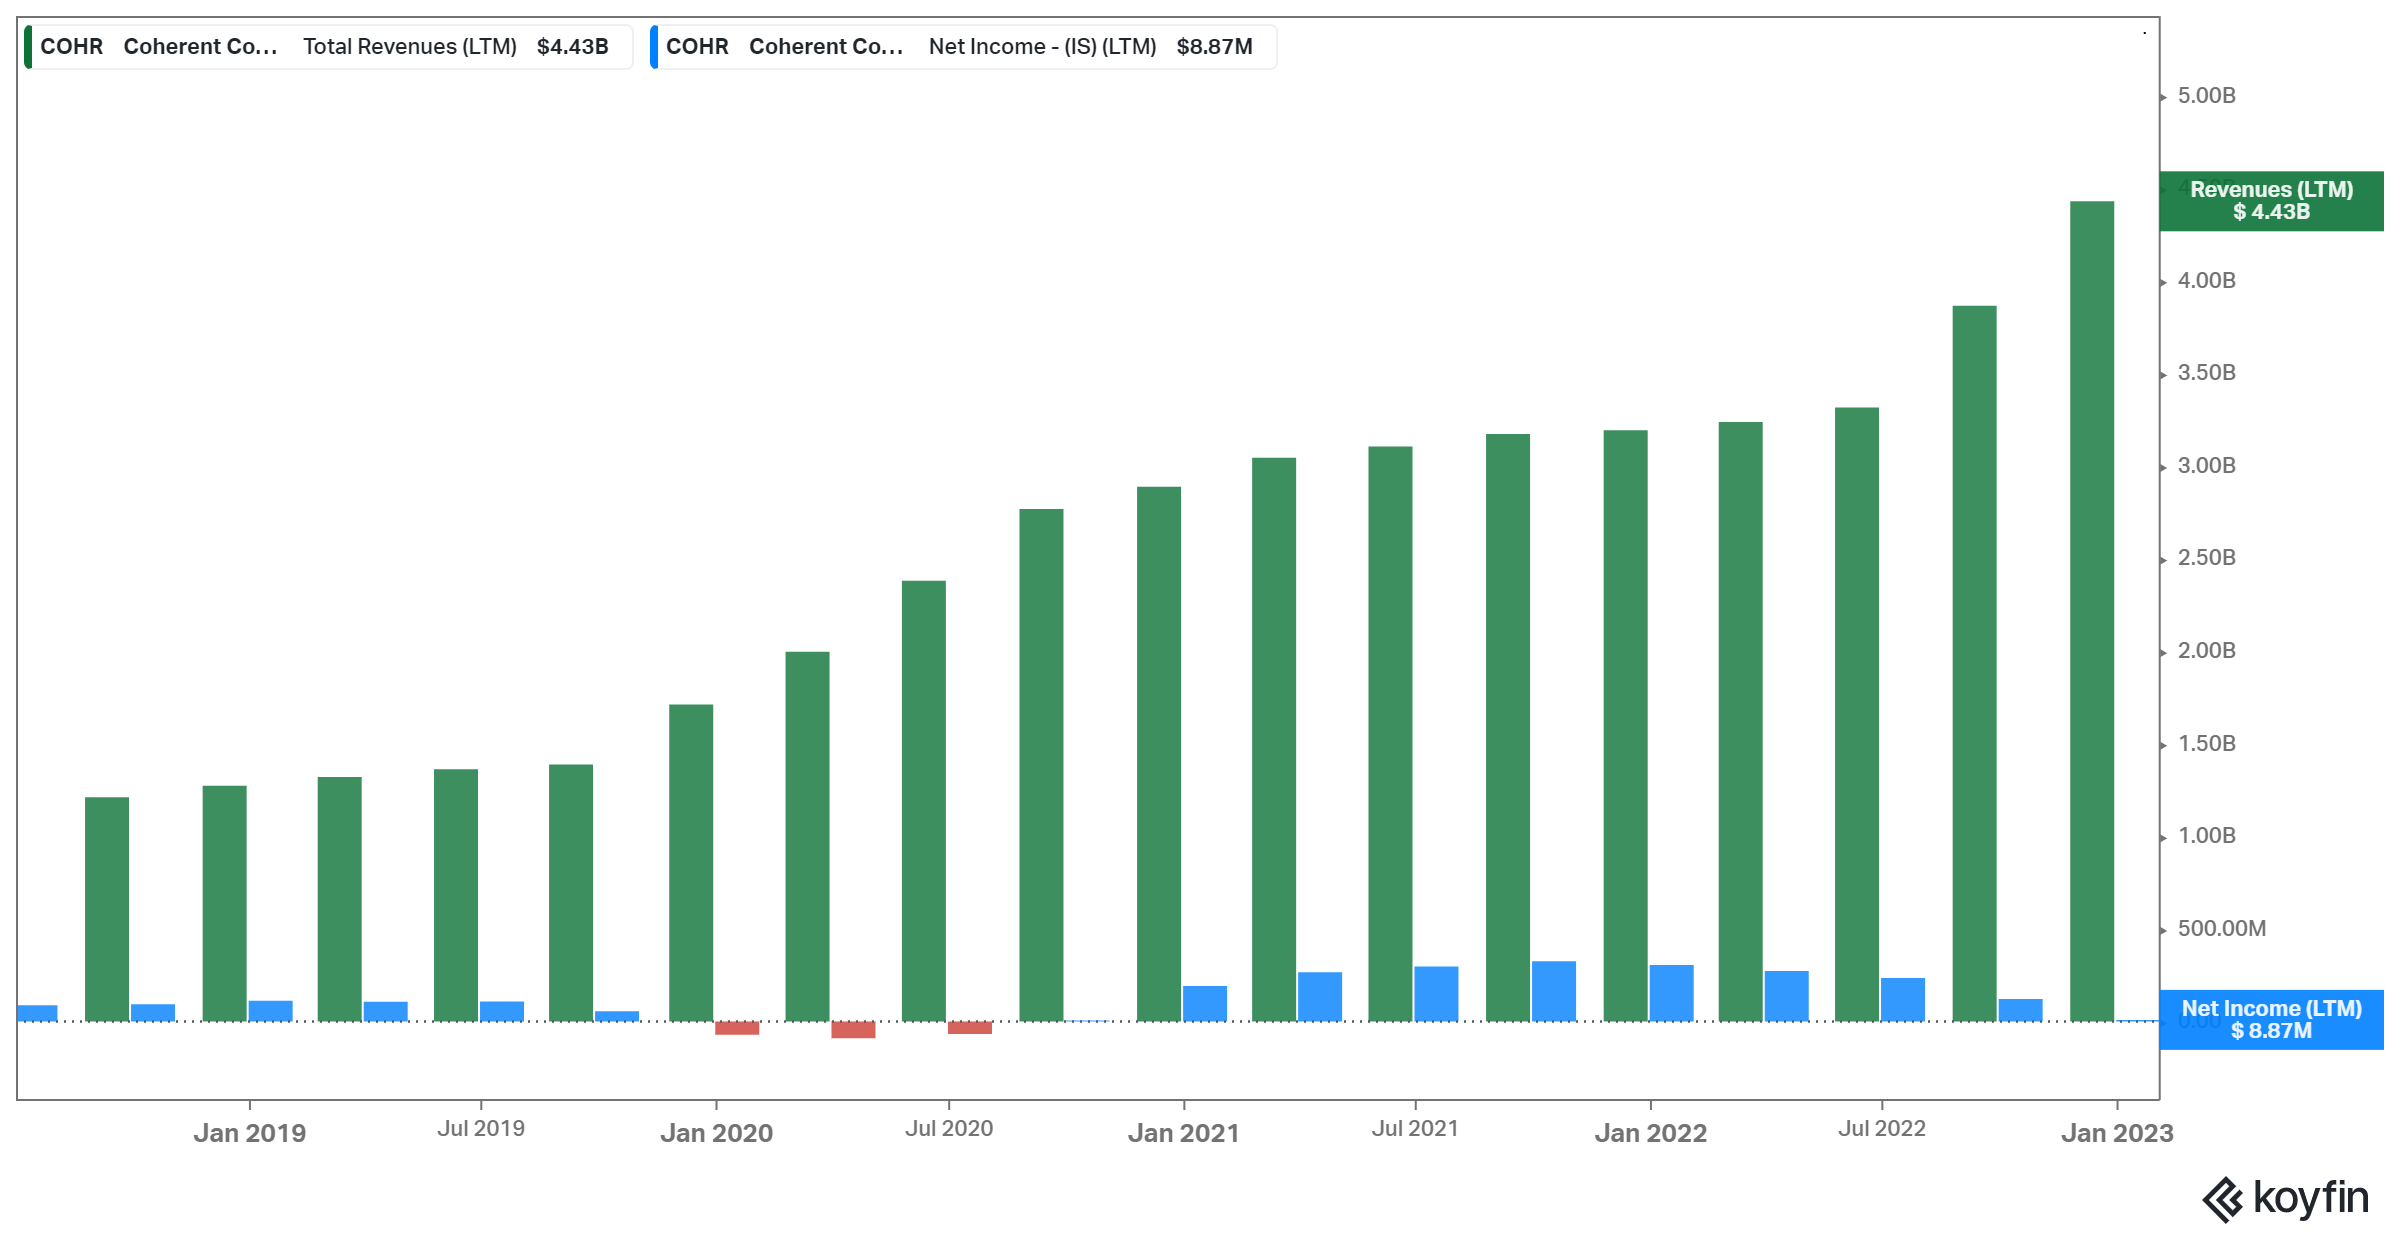Click the 3.00B y-axis label
The image size is (2400, 1240).
[x=2206, y=466]
